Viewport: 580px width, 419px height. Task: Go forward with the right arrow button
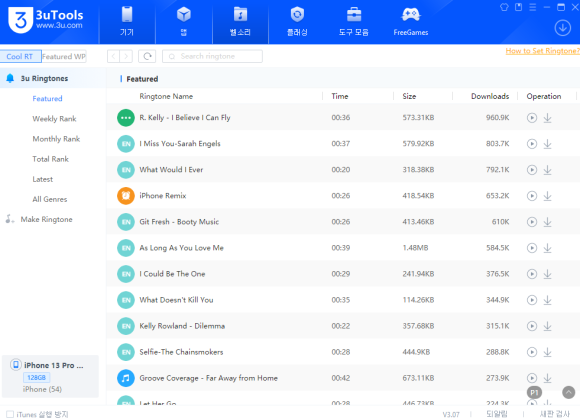pos(126,56)
